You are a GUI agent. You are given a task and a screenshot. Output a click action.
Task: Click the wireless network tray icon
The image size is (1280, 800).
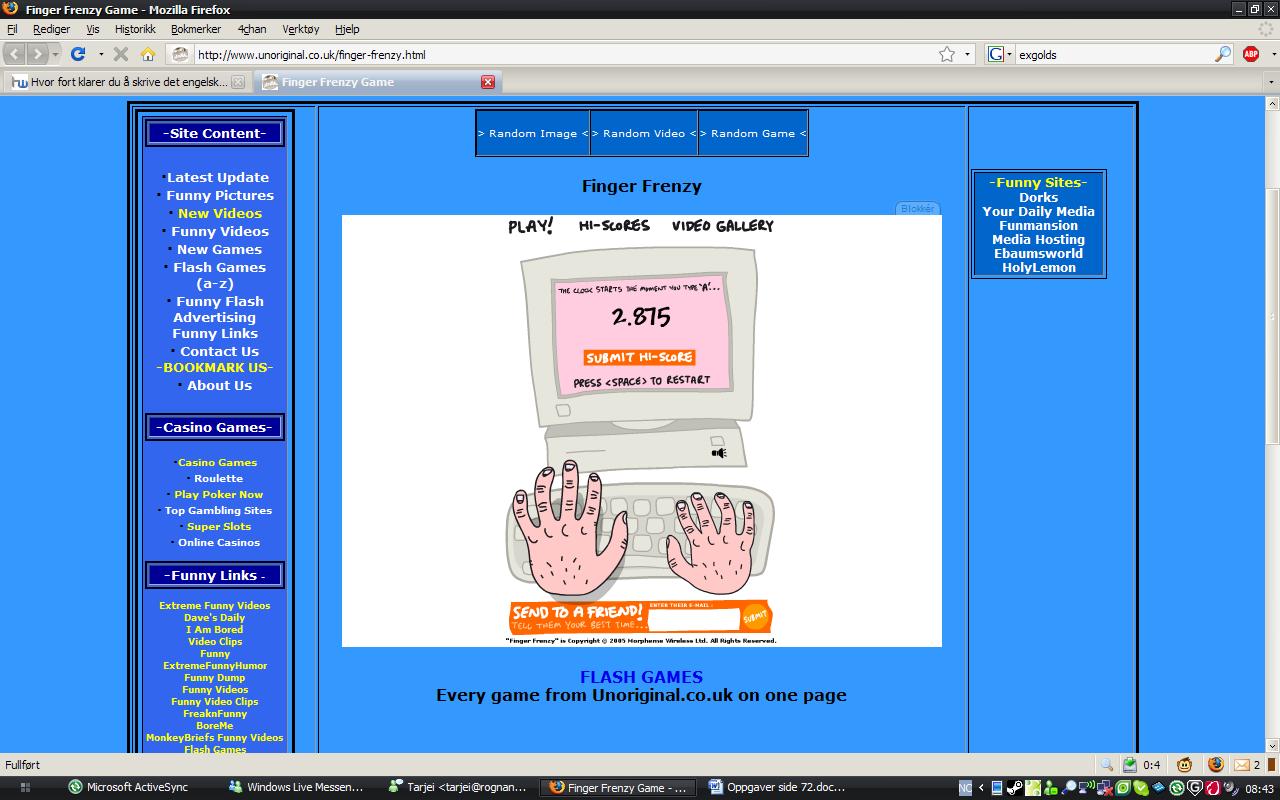pyautogui.click(x=1087, y=788)
